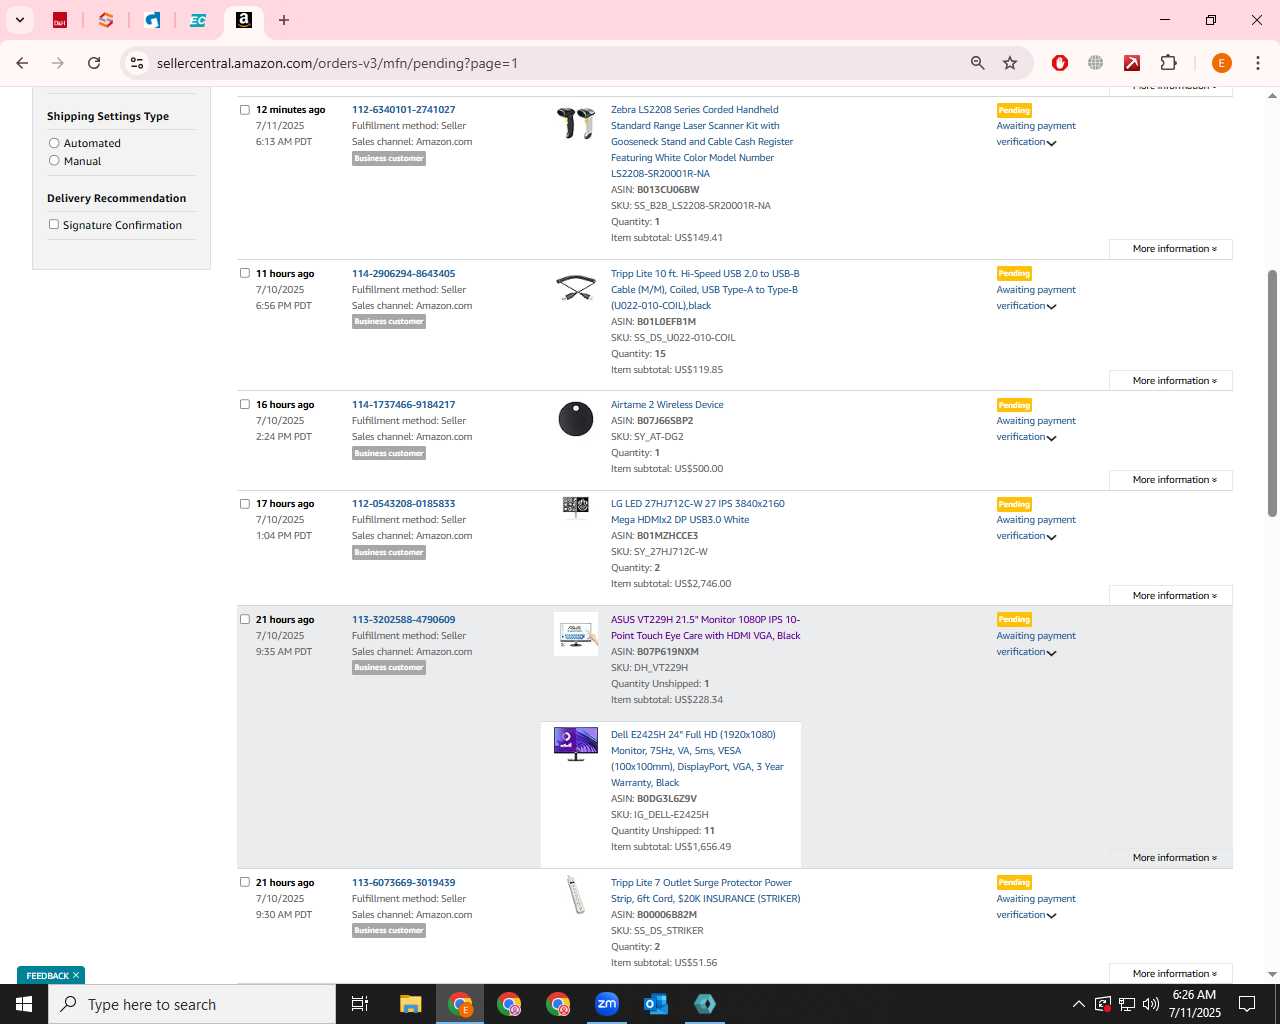Select order 113-3202588-4790609 checkbox
The height and width of the screenshot is (1024, 1280).
pyautogui.click(x=244, y=619)
